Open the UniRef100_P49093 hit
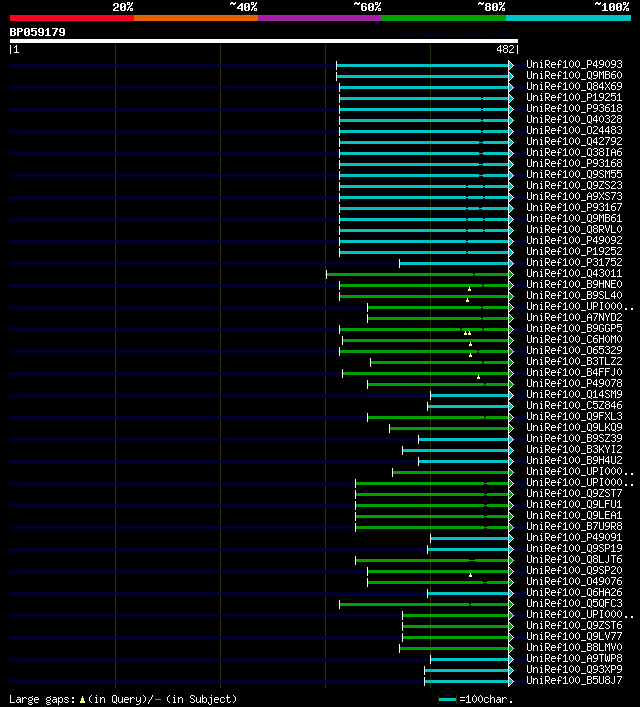640x707 pixels. pos(574,64)
